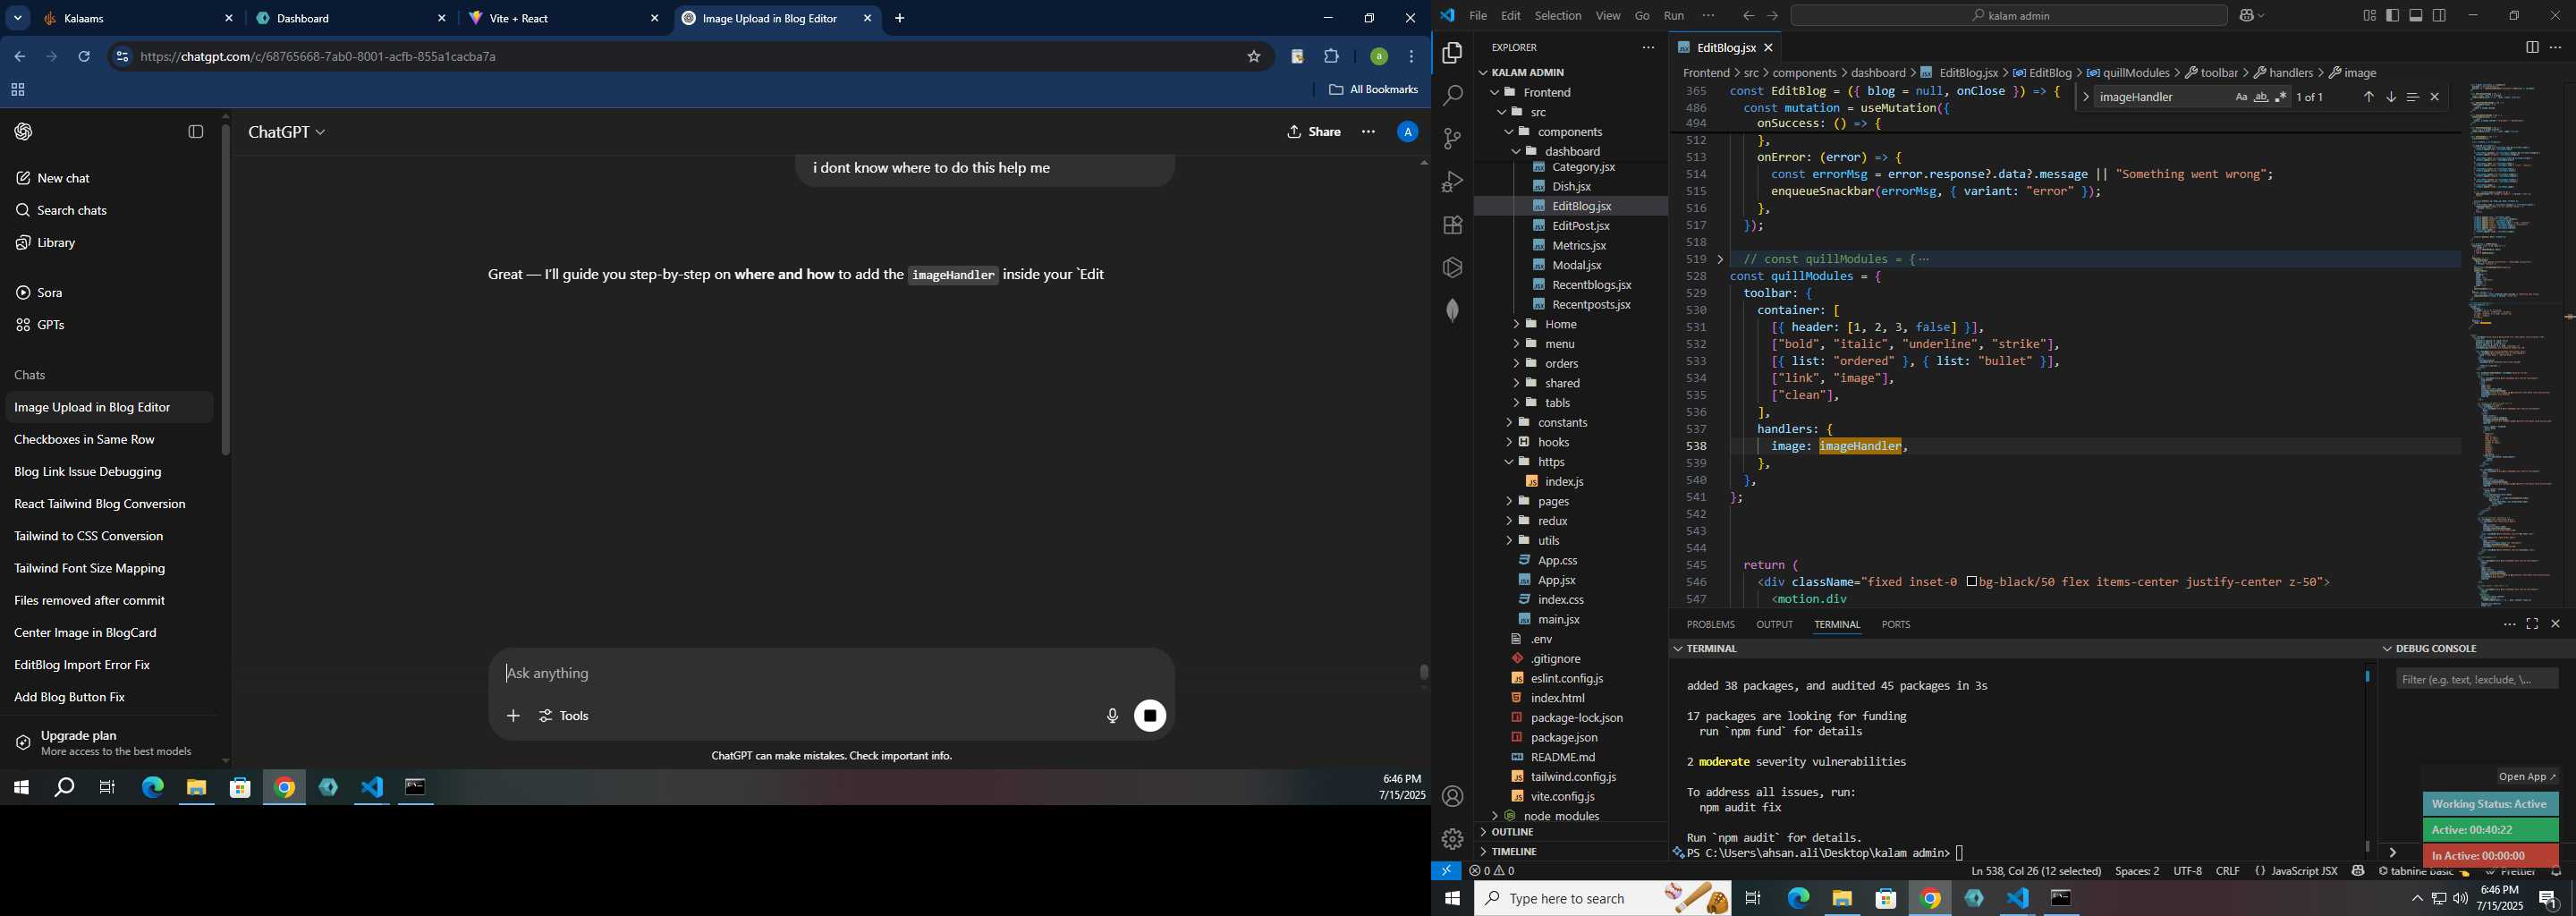Go to next match in find widget
The height and width of the screenshot is (916, 2576).
click(x=2390, y=97)
